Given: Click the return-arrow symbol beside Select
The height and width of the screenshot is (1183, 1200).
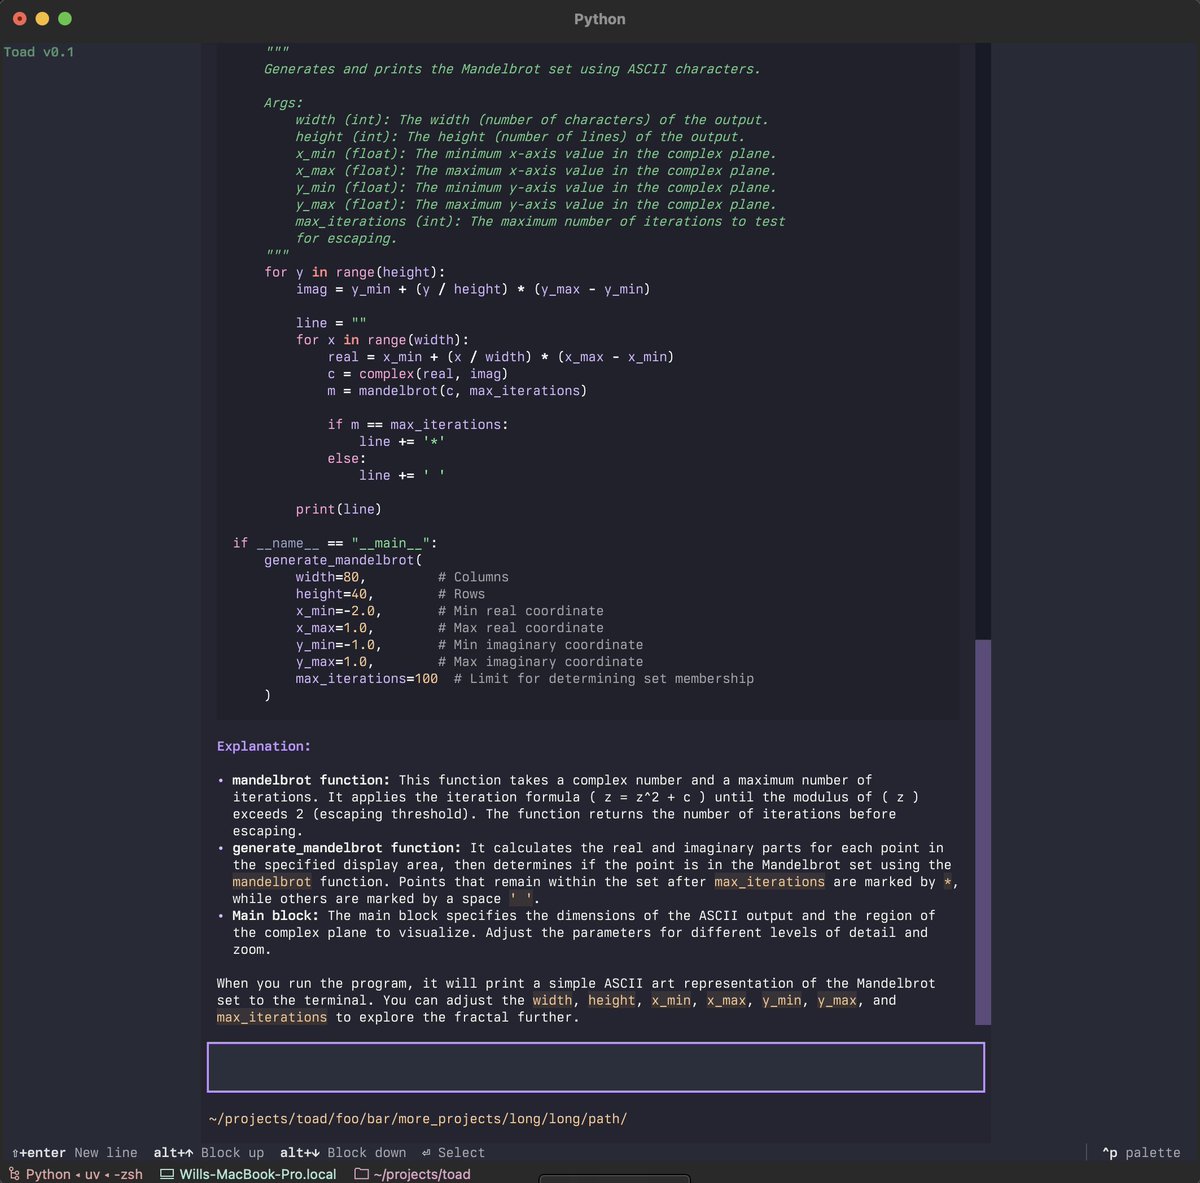Looking at the screenshot, I should point(424,1152).
